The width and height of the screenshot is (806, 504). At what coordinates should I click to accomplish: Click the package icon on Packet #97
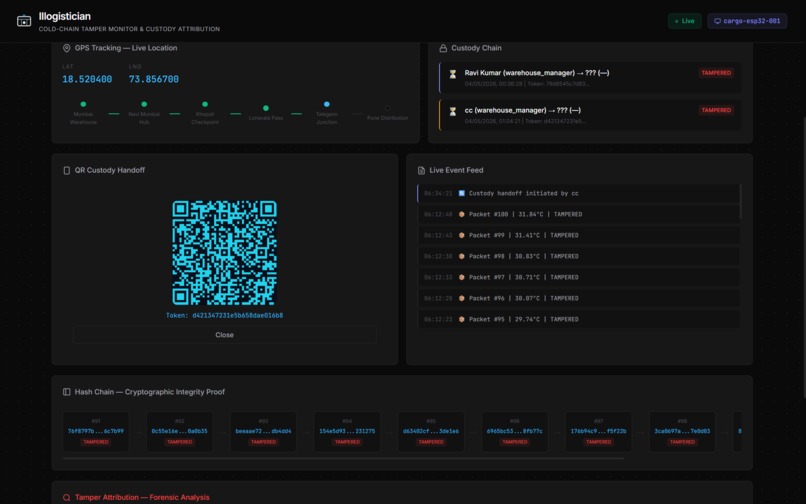tap(462, 277)
